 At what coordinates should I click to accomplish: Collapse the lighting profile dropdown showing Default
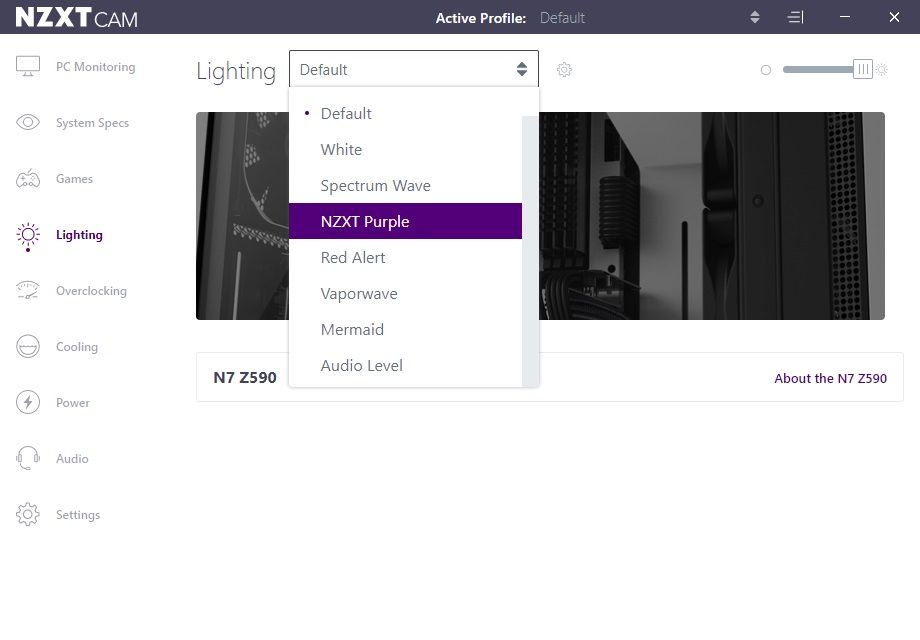coord(414,69)
